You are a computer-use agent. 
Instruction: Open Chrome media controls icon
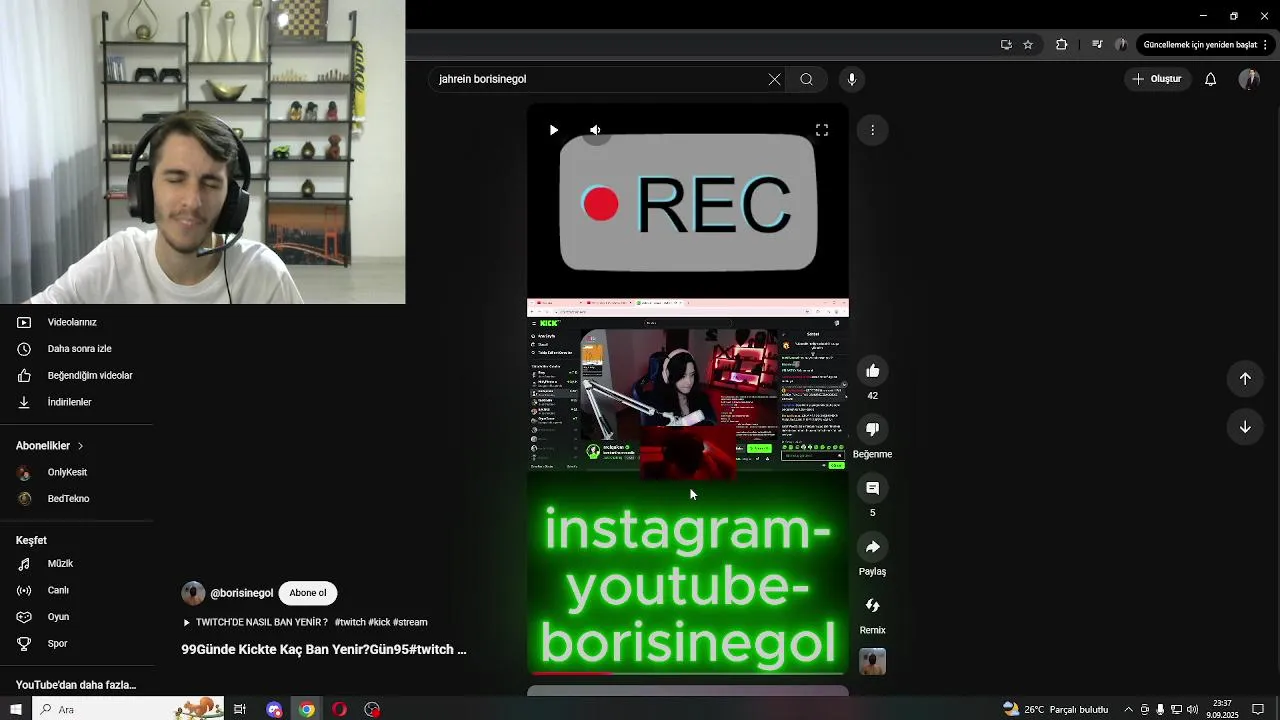coord(1097,45)
